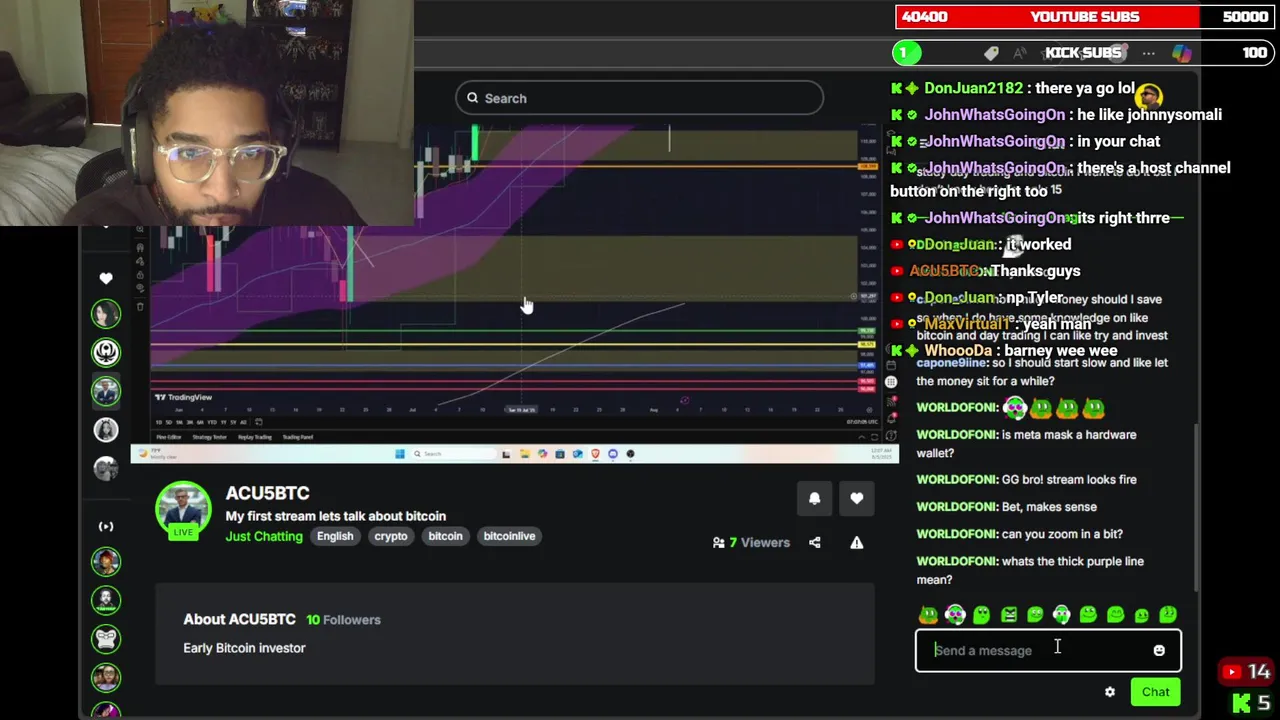
Task: Open the Just Chatting category link
Action: tap(264, 536)
